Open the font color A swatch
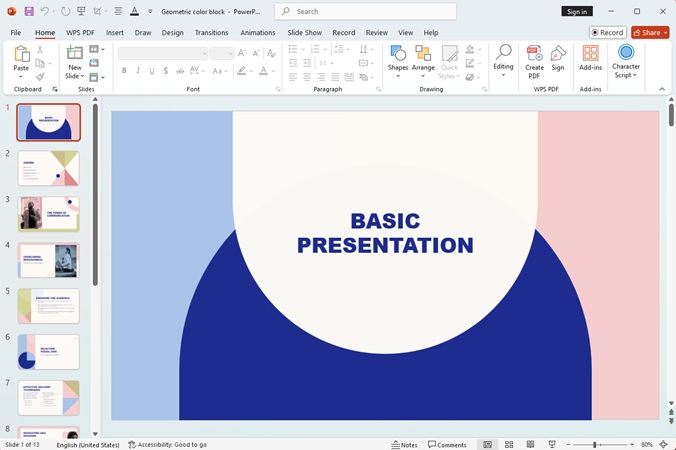This screenshot has height=450, width=676. pyautogui.click(x=263, y=71)
